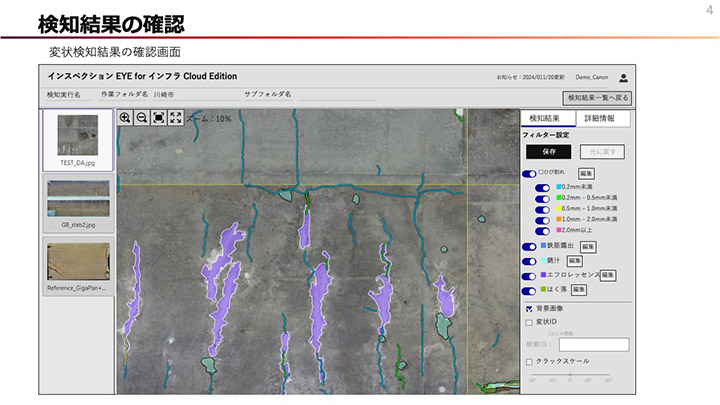Click 編集 button next to ひび割れ
Screen dimensions: 720x405
tap(586, 173)
